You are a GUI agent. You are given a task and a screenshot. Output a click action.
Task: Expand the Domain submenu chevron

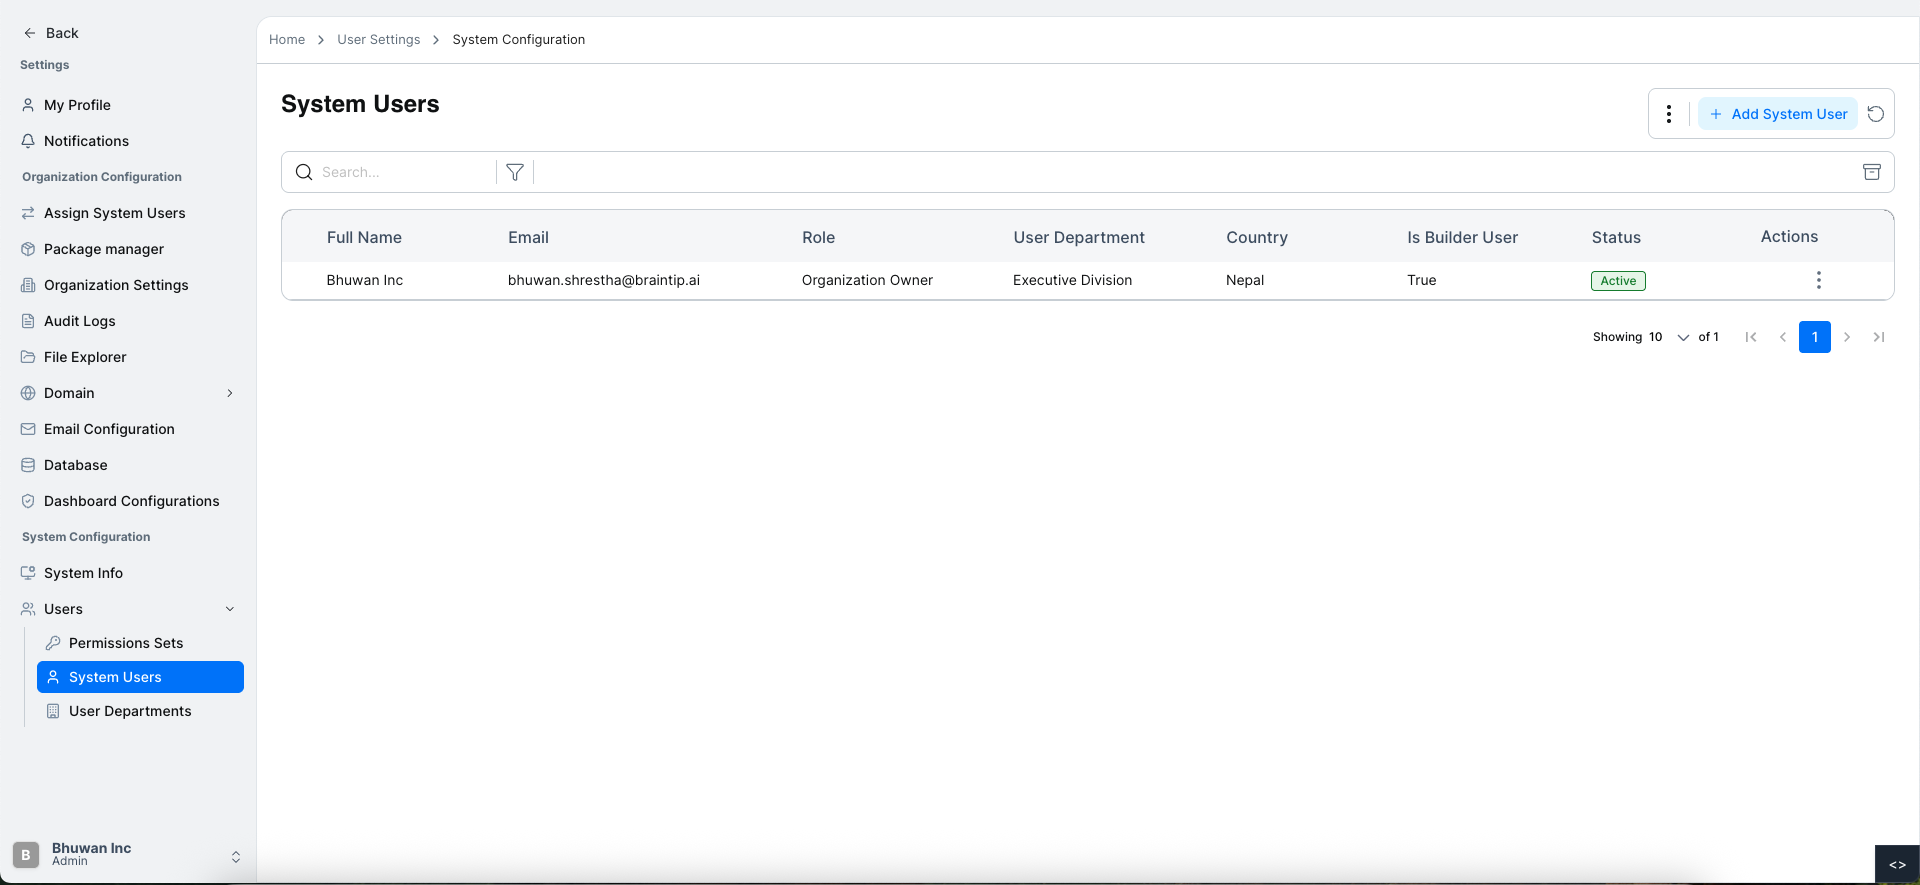(230, 393)
